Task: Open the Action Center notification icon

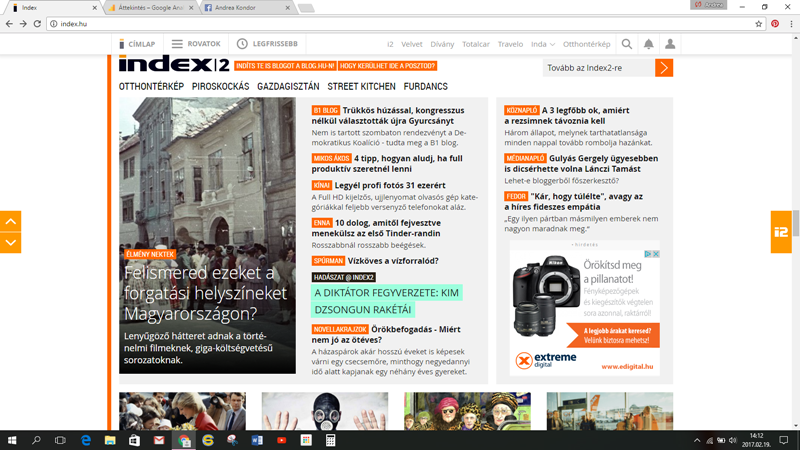Action: click(784, 440)
